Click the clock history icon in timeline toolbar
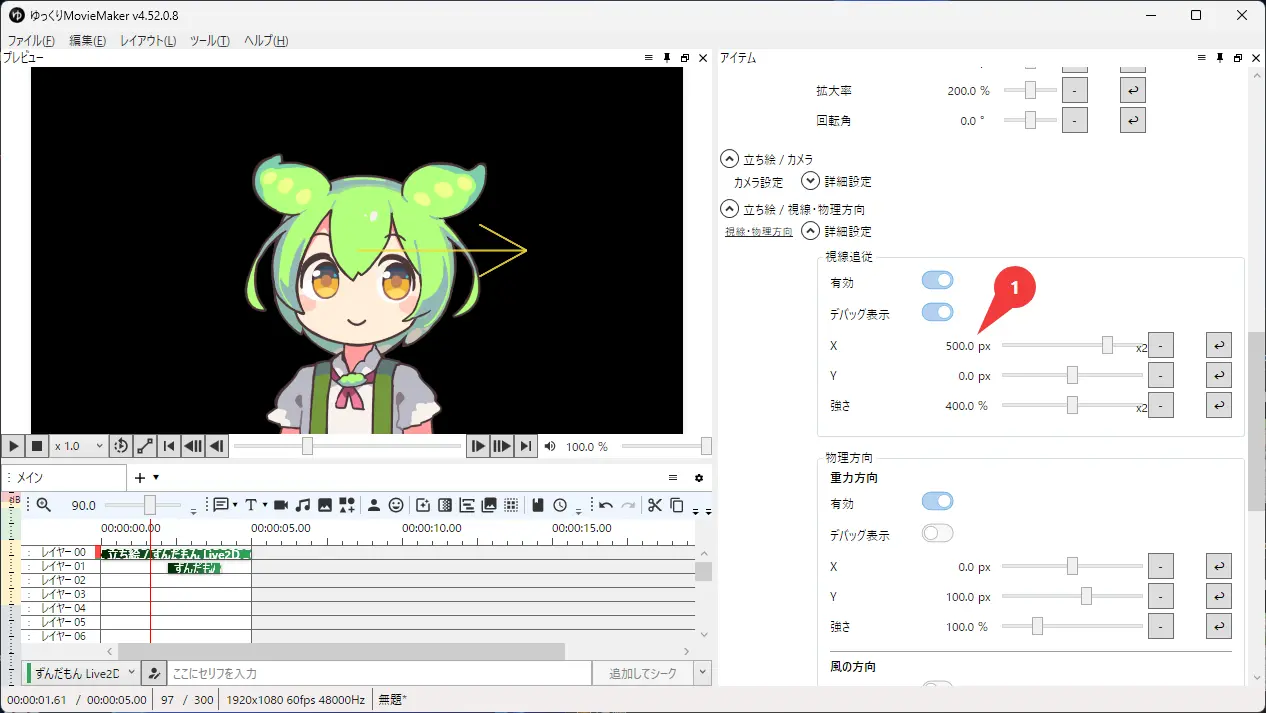 click(560, 505)
